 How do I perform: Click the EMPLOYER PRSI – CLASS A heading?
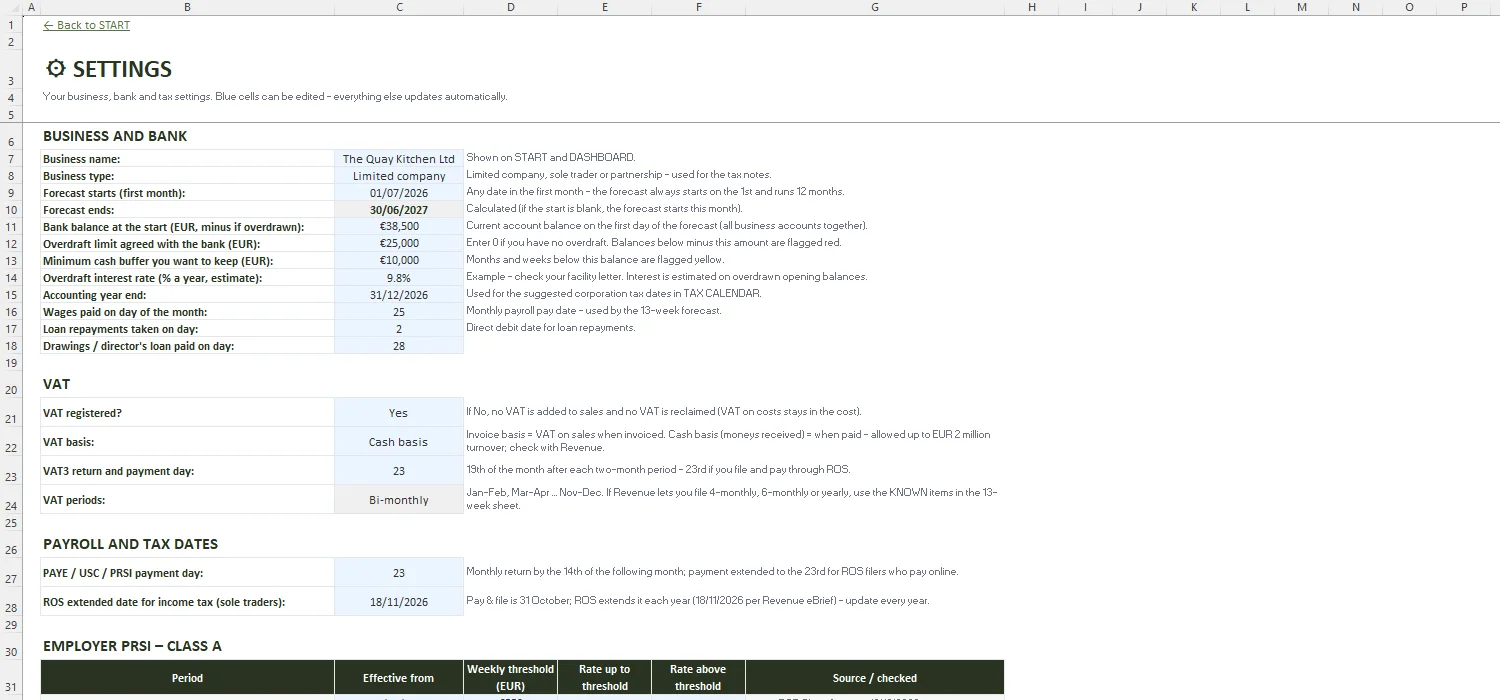[x=132, y=646]
